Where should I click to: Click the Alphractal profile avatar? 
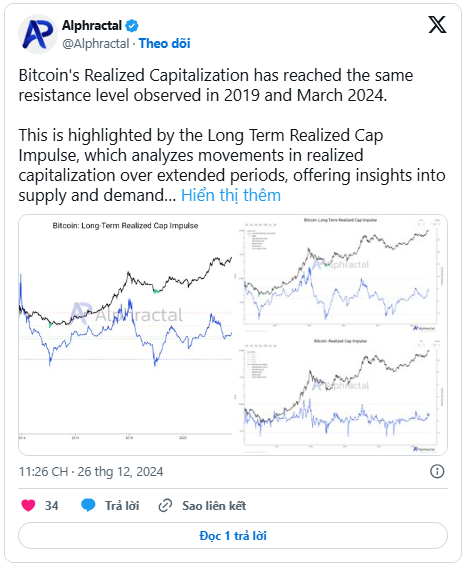coord(38,34)
